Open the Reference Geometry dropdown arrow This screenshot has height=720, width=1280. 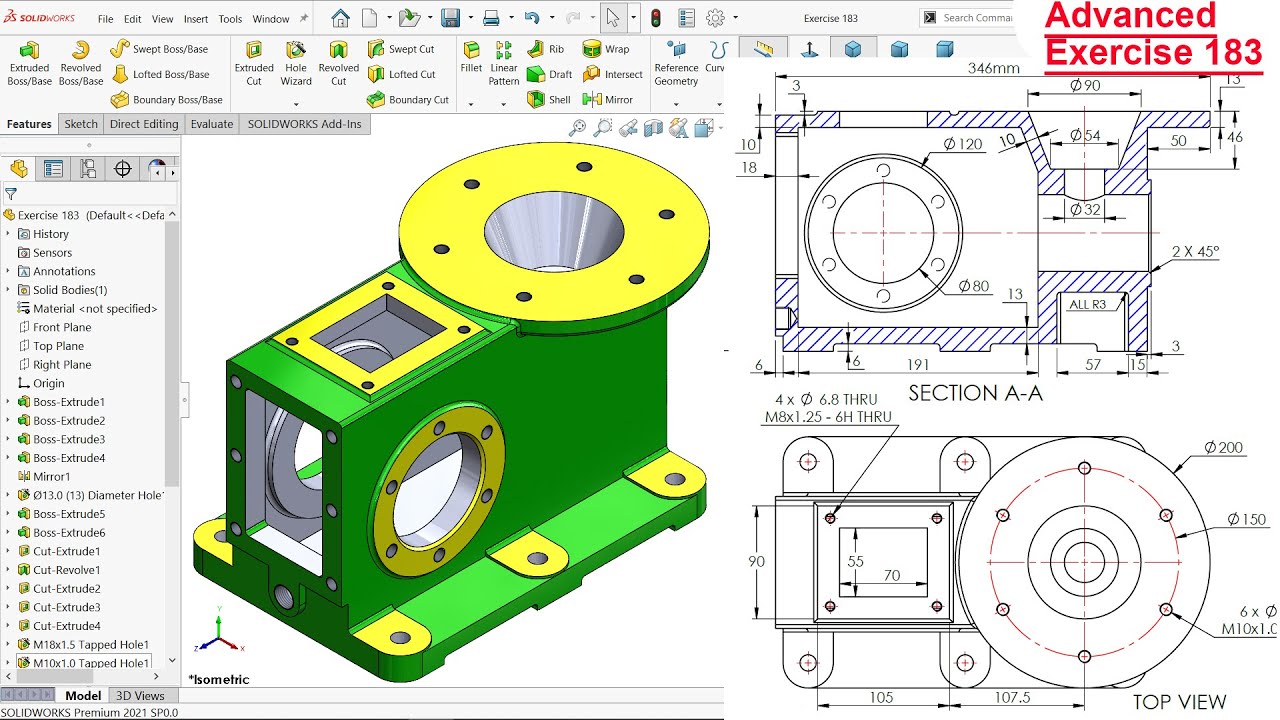676,103
